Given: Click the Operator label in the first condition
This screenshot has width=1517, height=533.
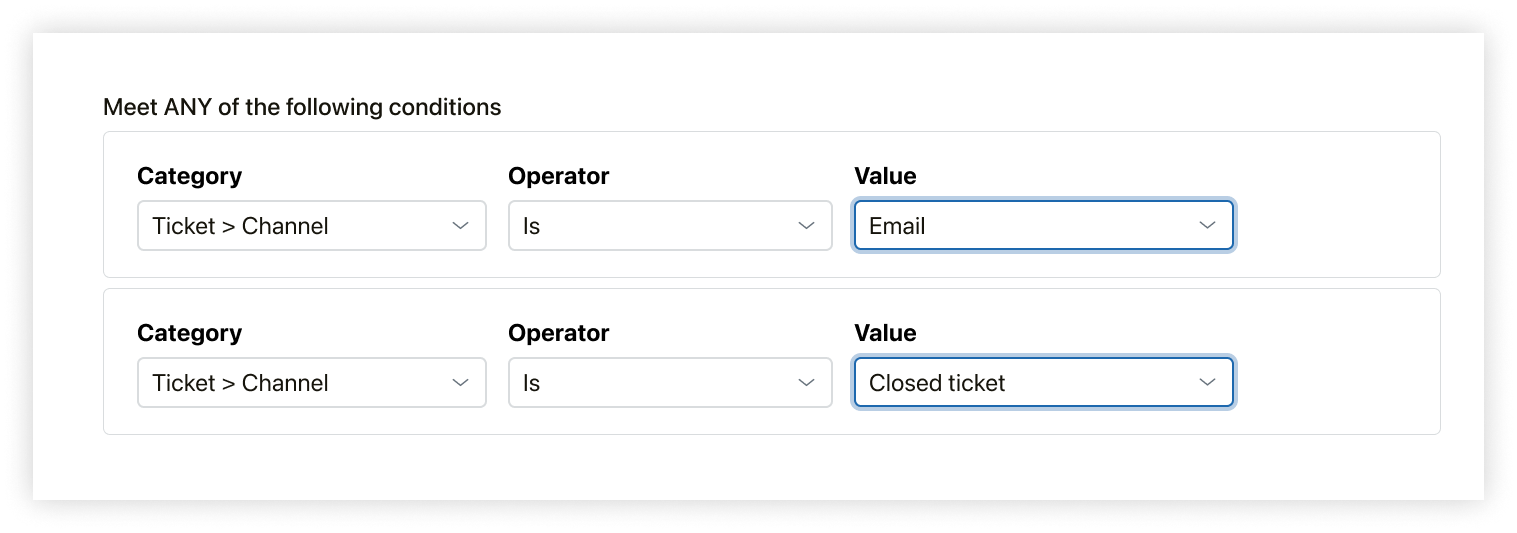Looking at the screenshot, I should (x=558, y=176).
